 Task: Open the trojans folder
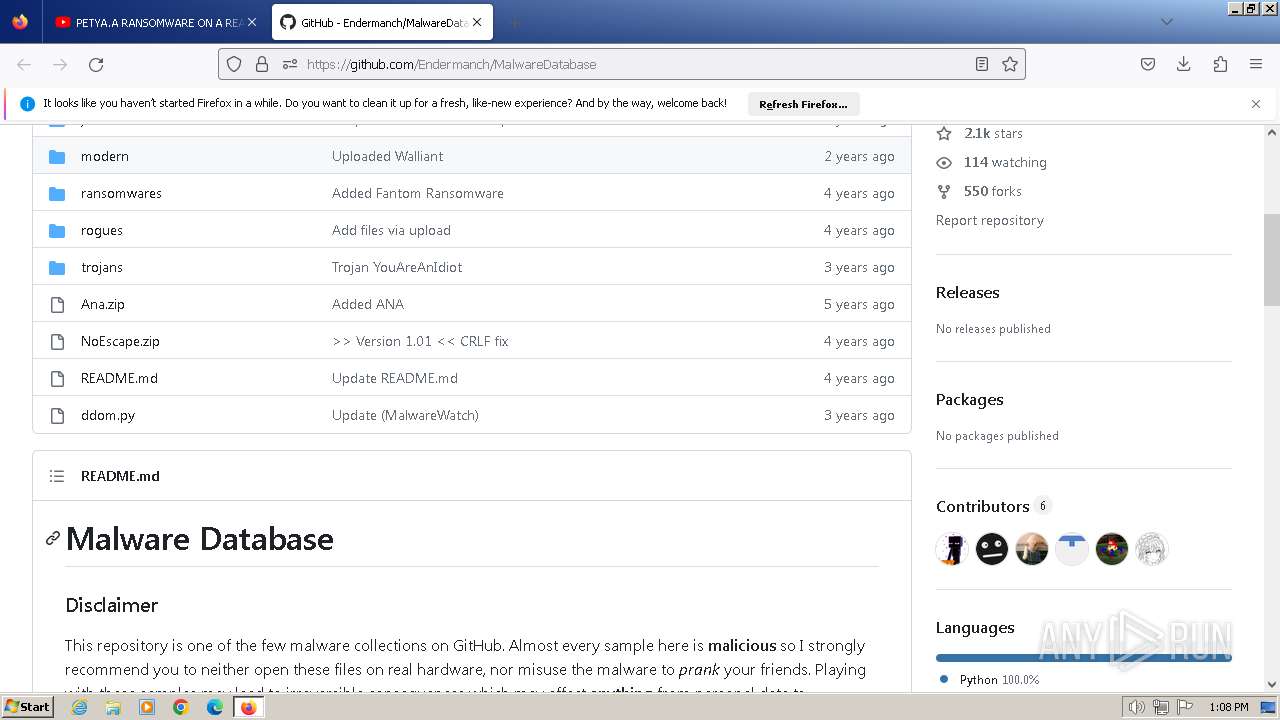coord(102,267)
